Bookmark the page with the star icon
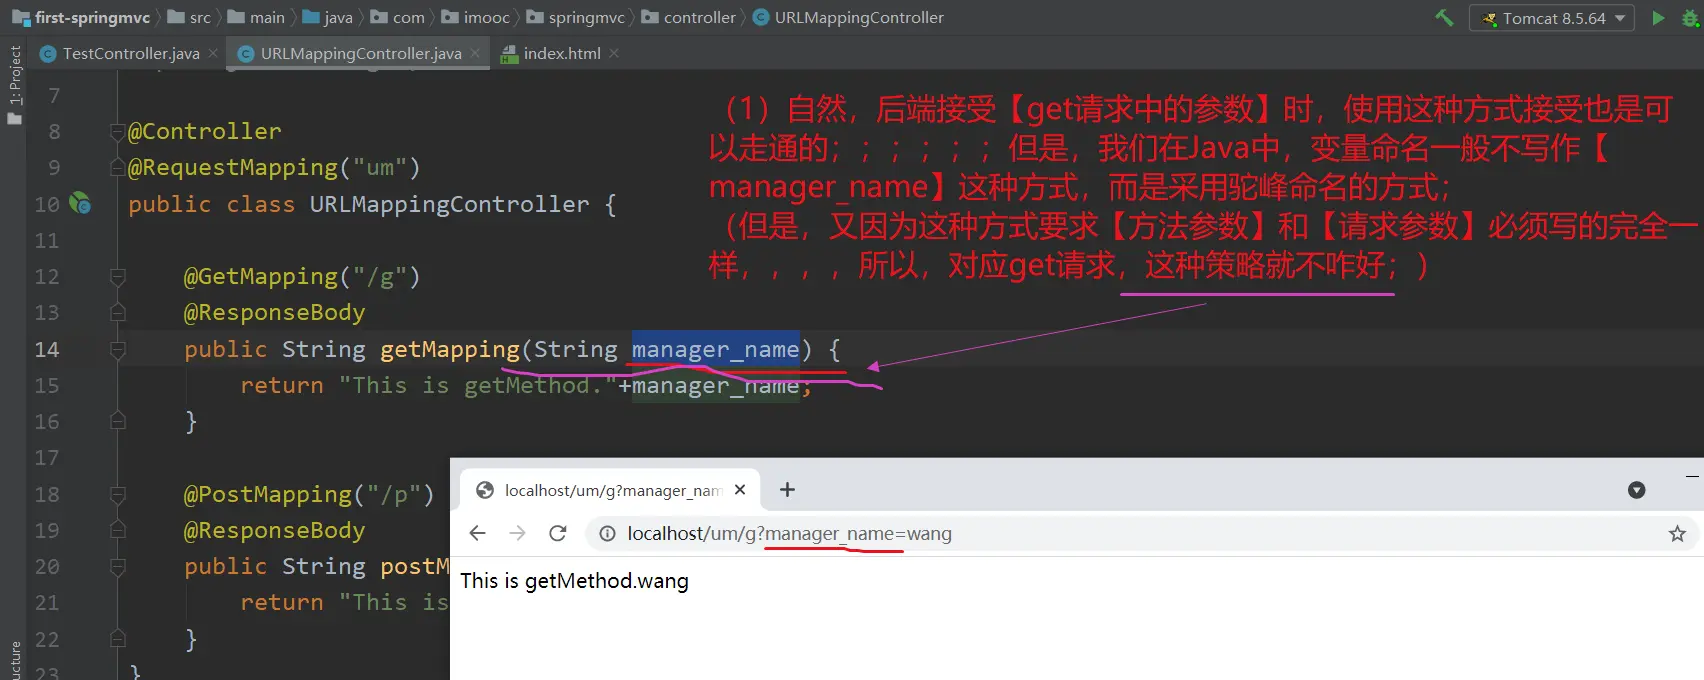The image size is (1704, 680). [1677, 534]
